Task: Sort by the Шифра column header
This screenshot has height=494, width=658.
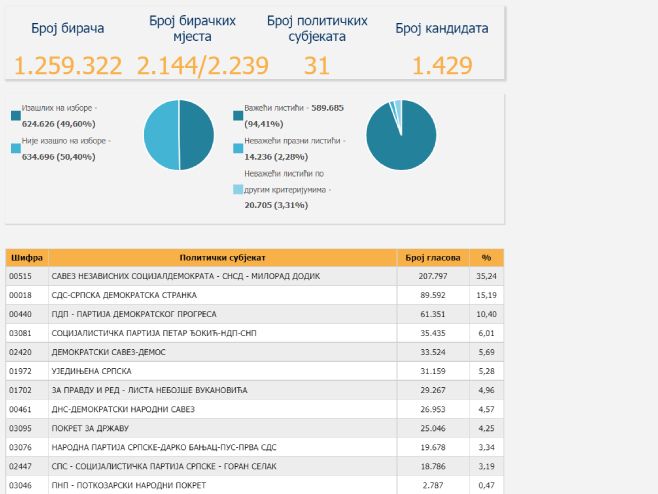Action: click(x=25, y=257)
